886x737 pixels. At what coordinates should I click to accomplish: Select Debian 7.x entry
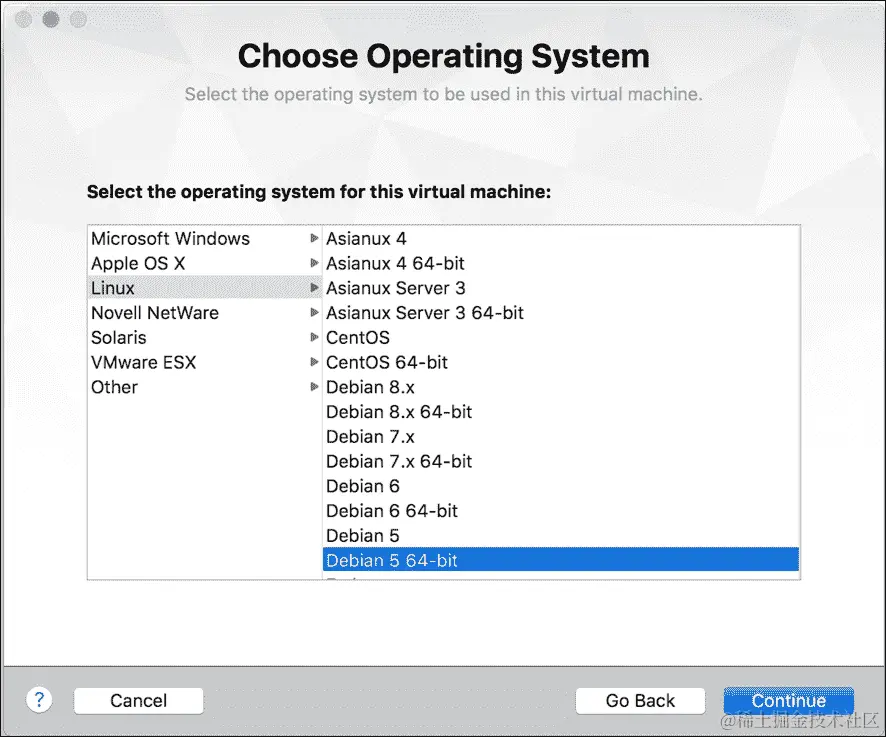click(561, 437)
